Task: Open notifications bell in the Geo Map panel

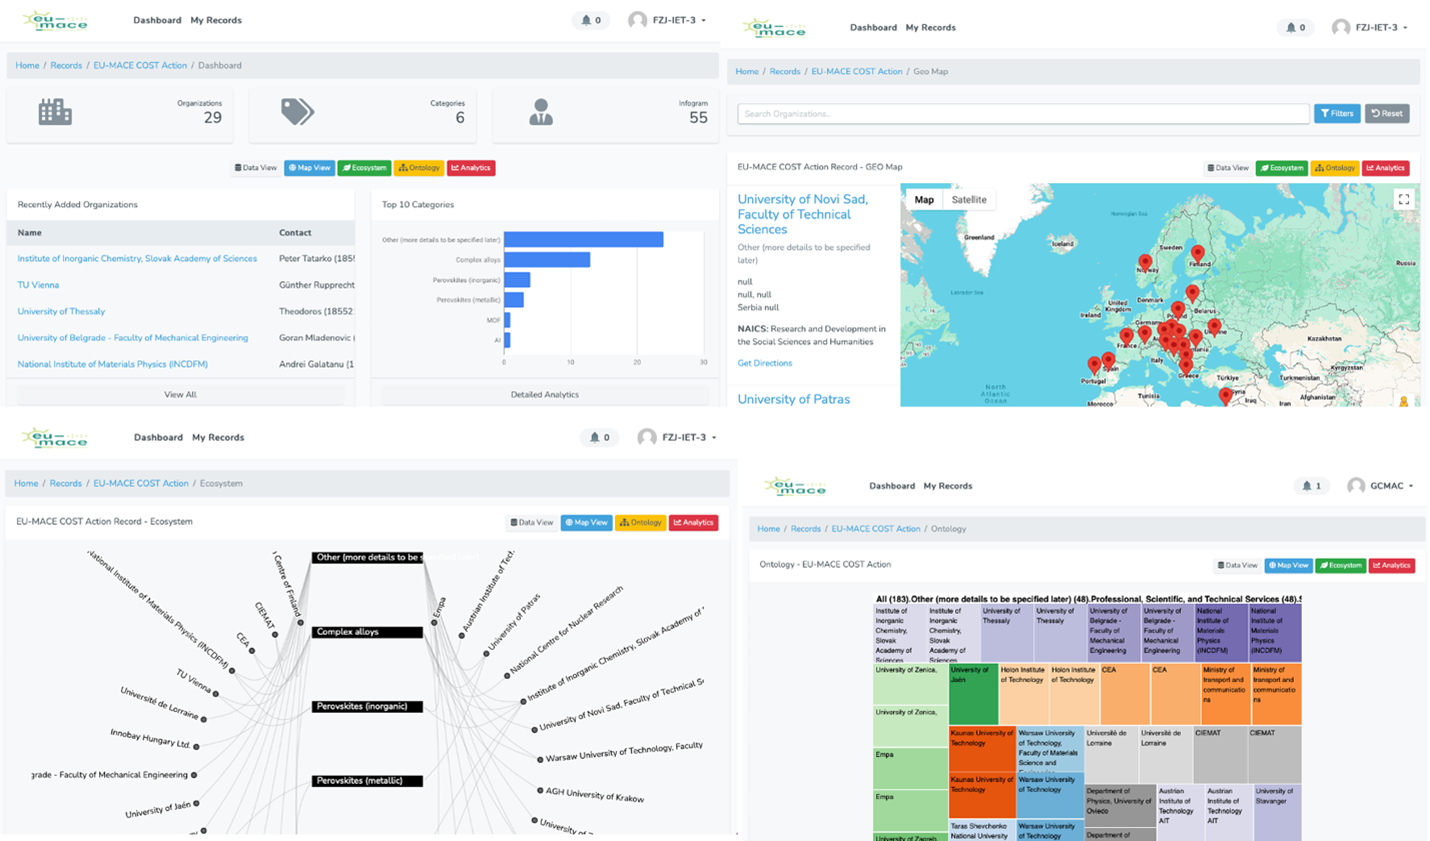Action: click(x=1296, y=27)
